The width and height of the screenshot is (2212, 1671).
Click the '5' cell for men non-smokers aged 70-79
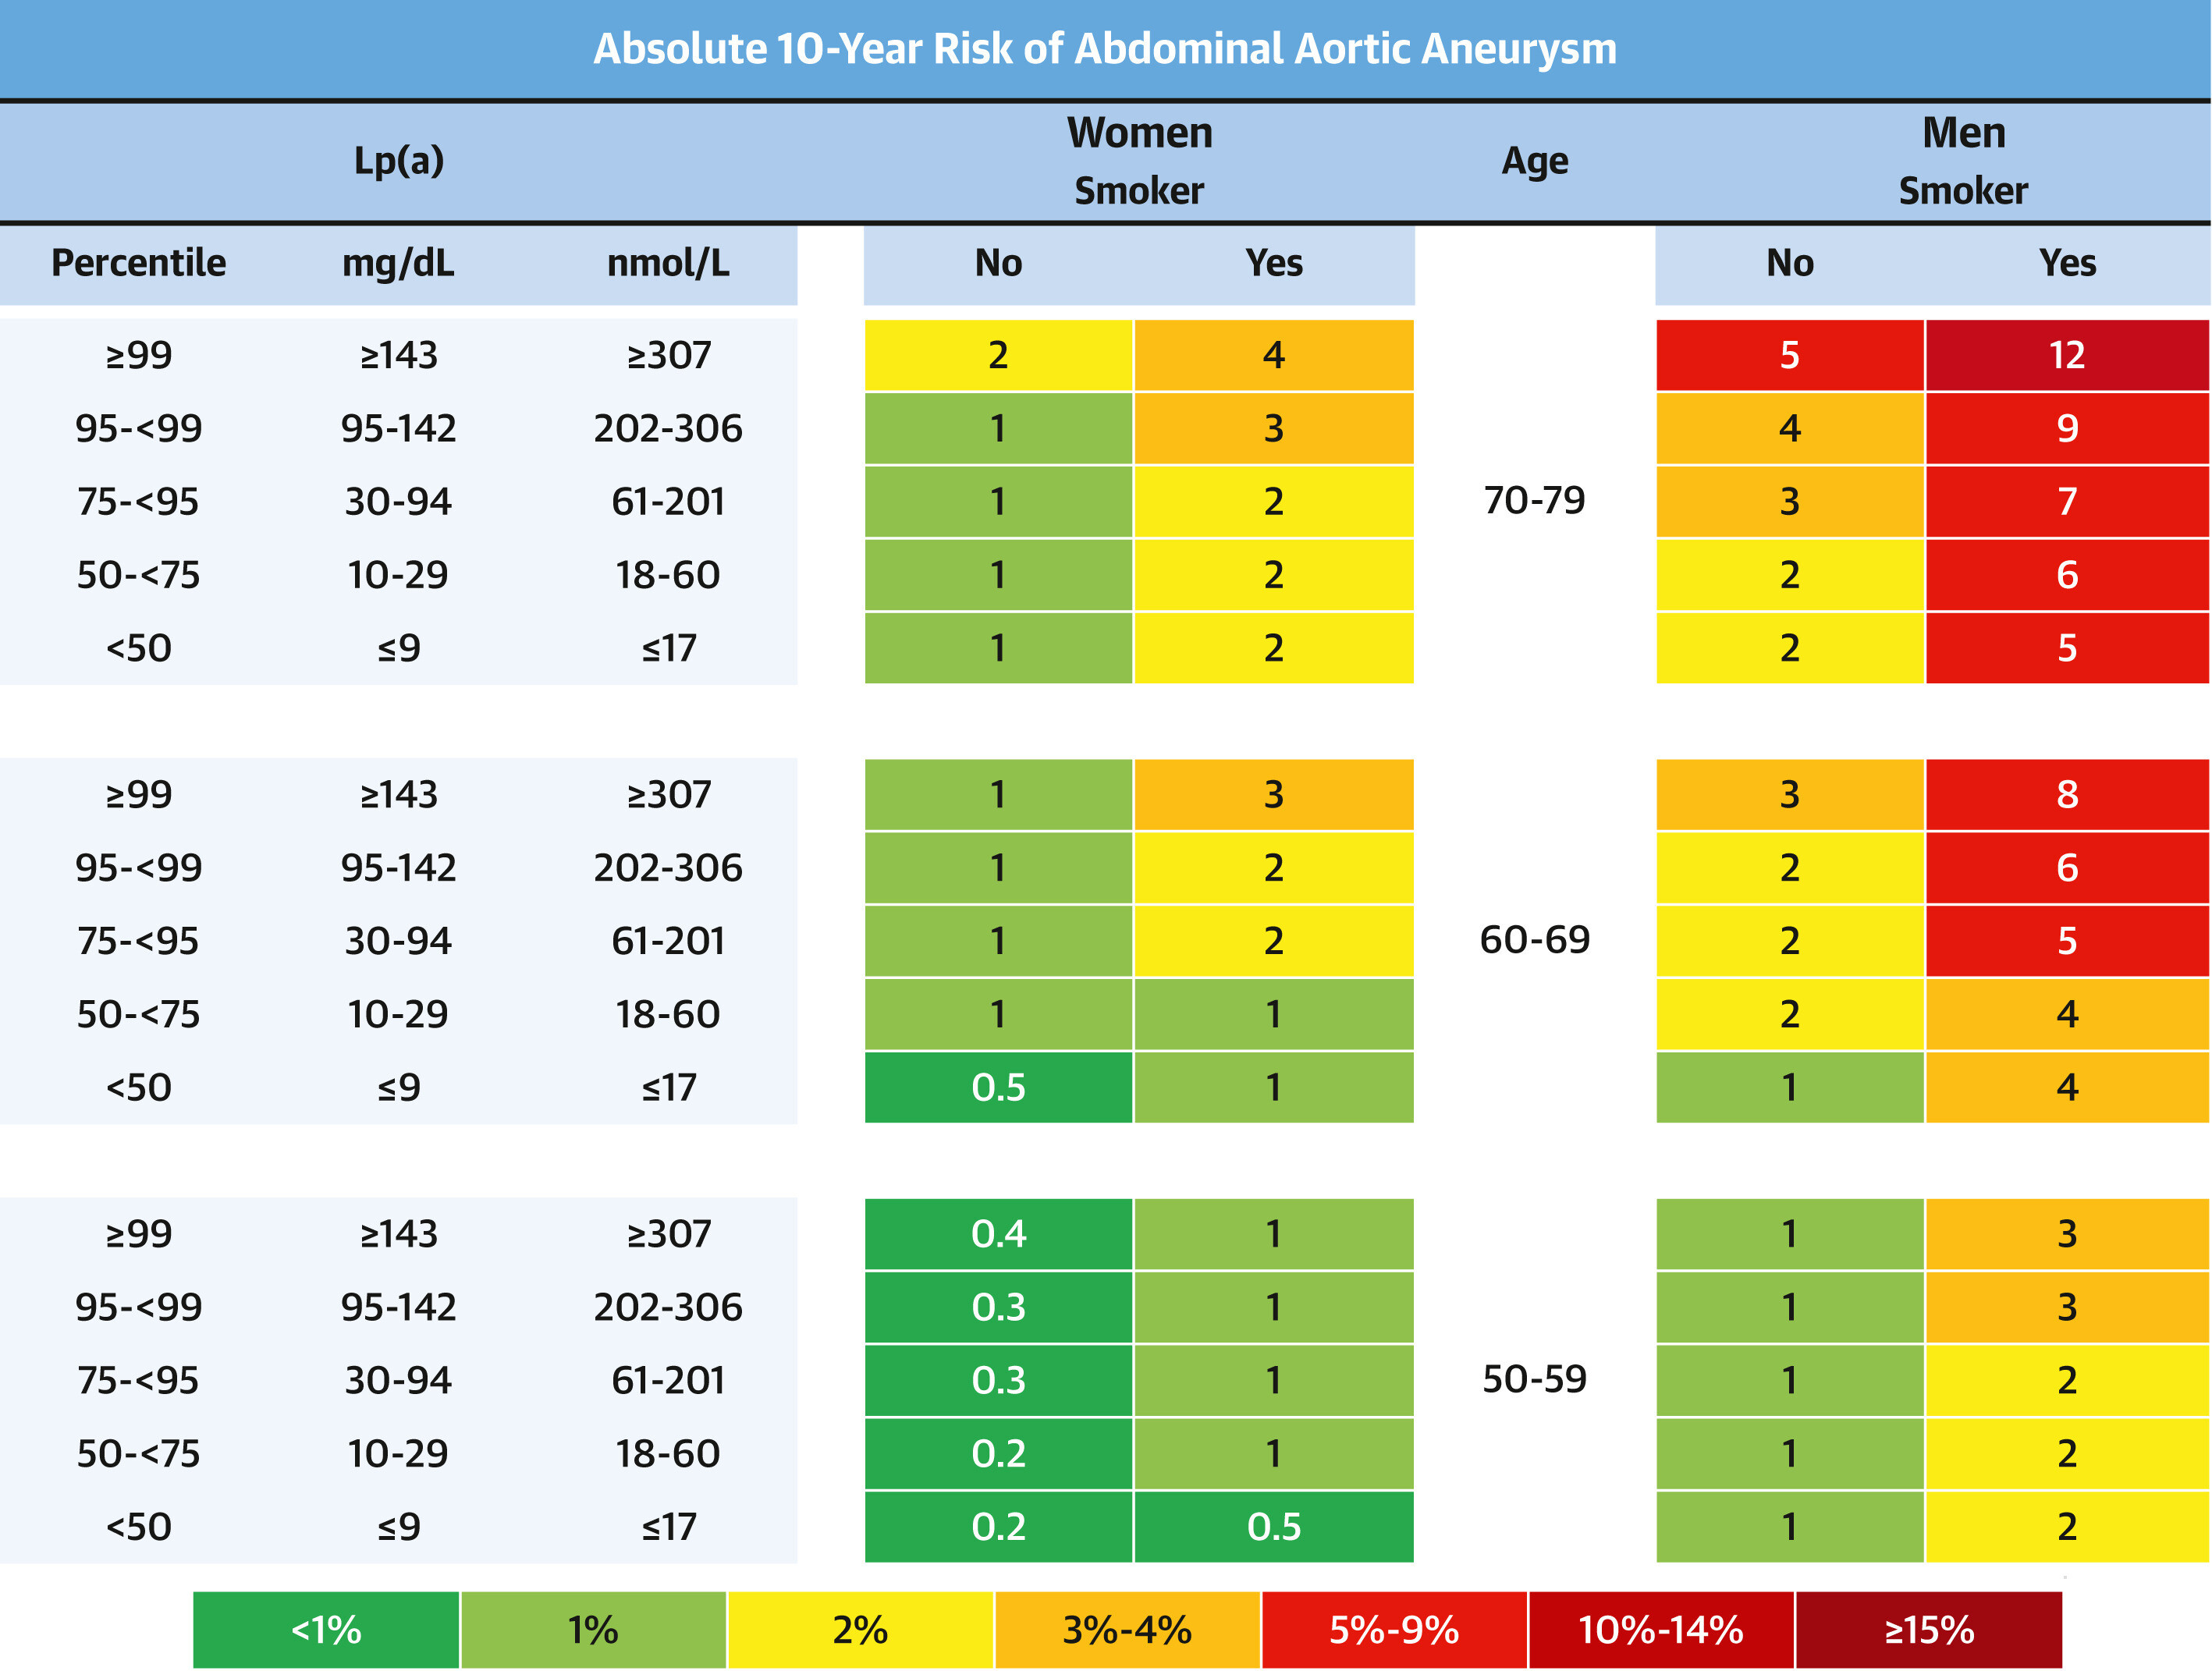[1790, 355]
